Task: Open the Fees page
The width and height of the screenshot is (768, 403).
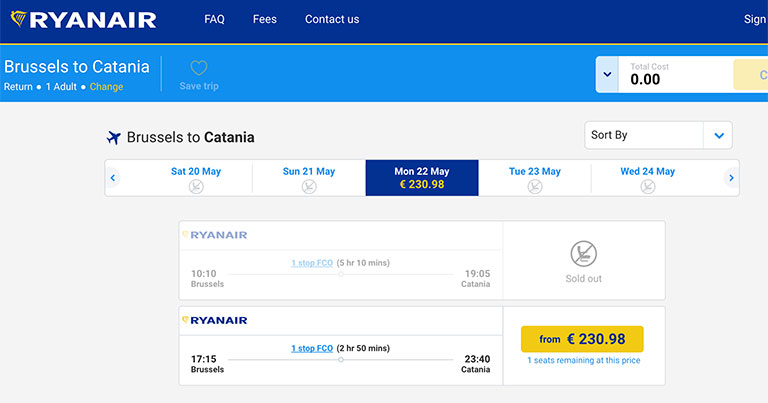Action: click(264, 19)
